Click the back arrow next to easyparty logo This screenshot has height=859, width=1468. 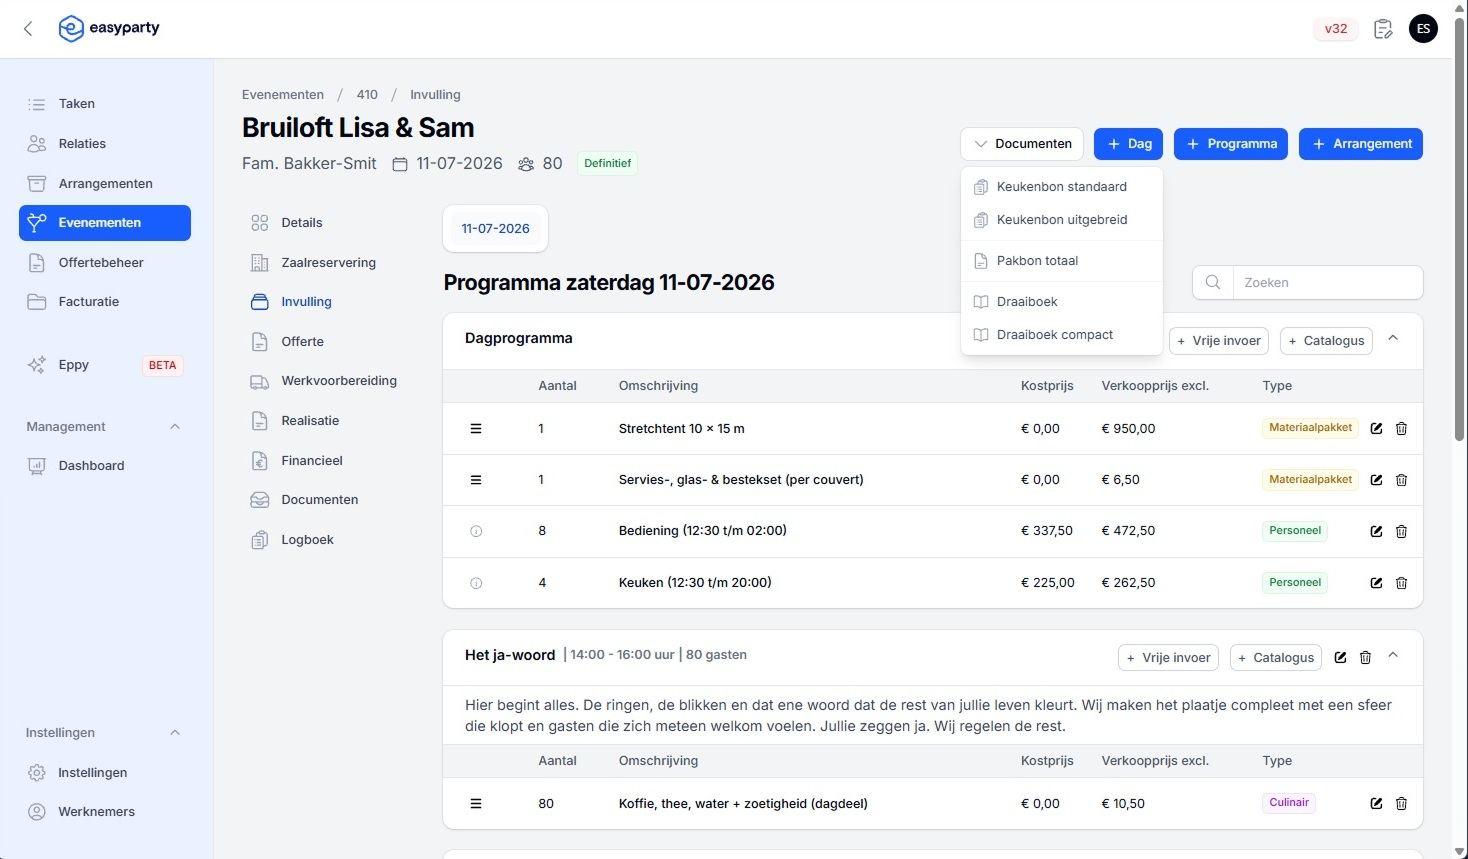pos(28,29)
